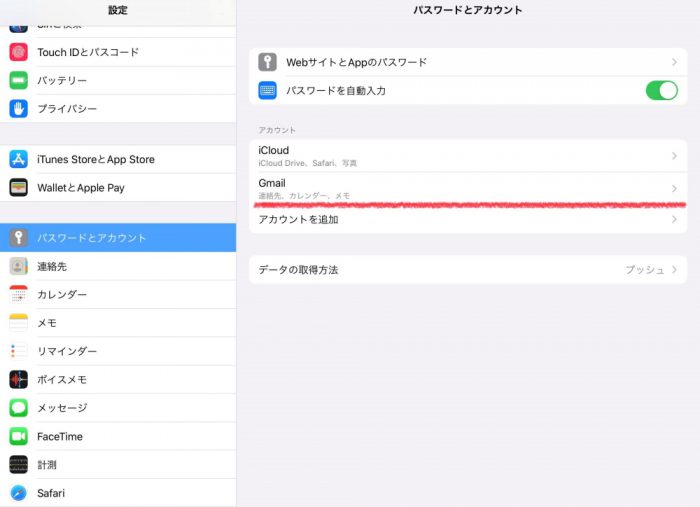The height and width of the screenshot is (507, 700).
Task: Open プライバシー settings
Action: 118,108
